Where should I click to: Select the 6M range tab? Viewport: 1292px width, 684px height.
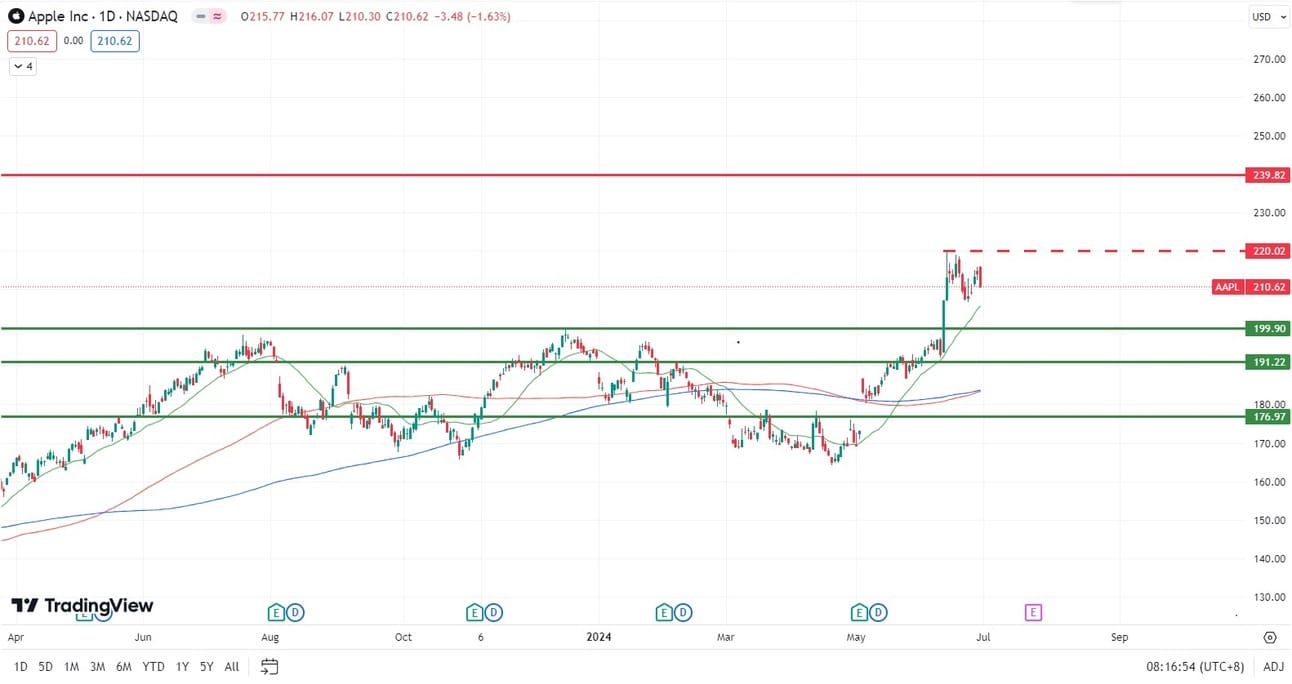coord(124,666)
